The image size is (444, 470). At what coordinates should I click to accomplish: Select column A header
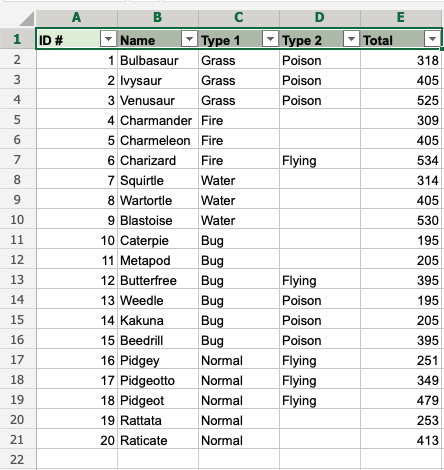click(77, 18)
